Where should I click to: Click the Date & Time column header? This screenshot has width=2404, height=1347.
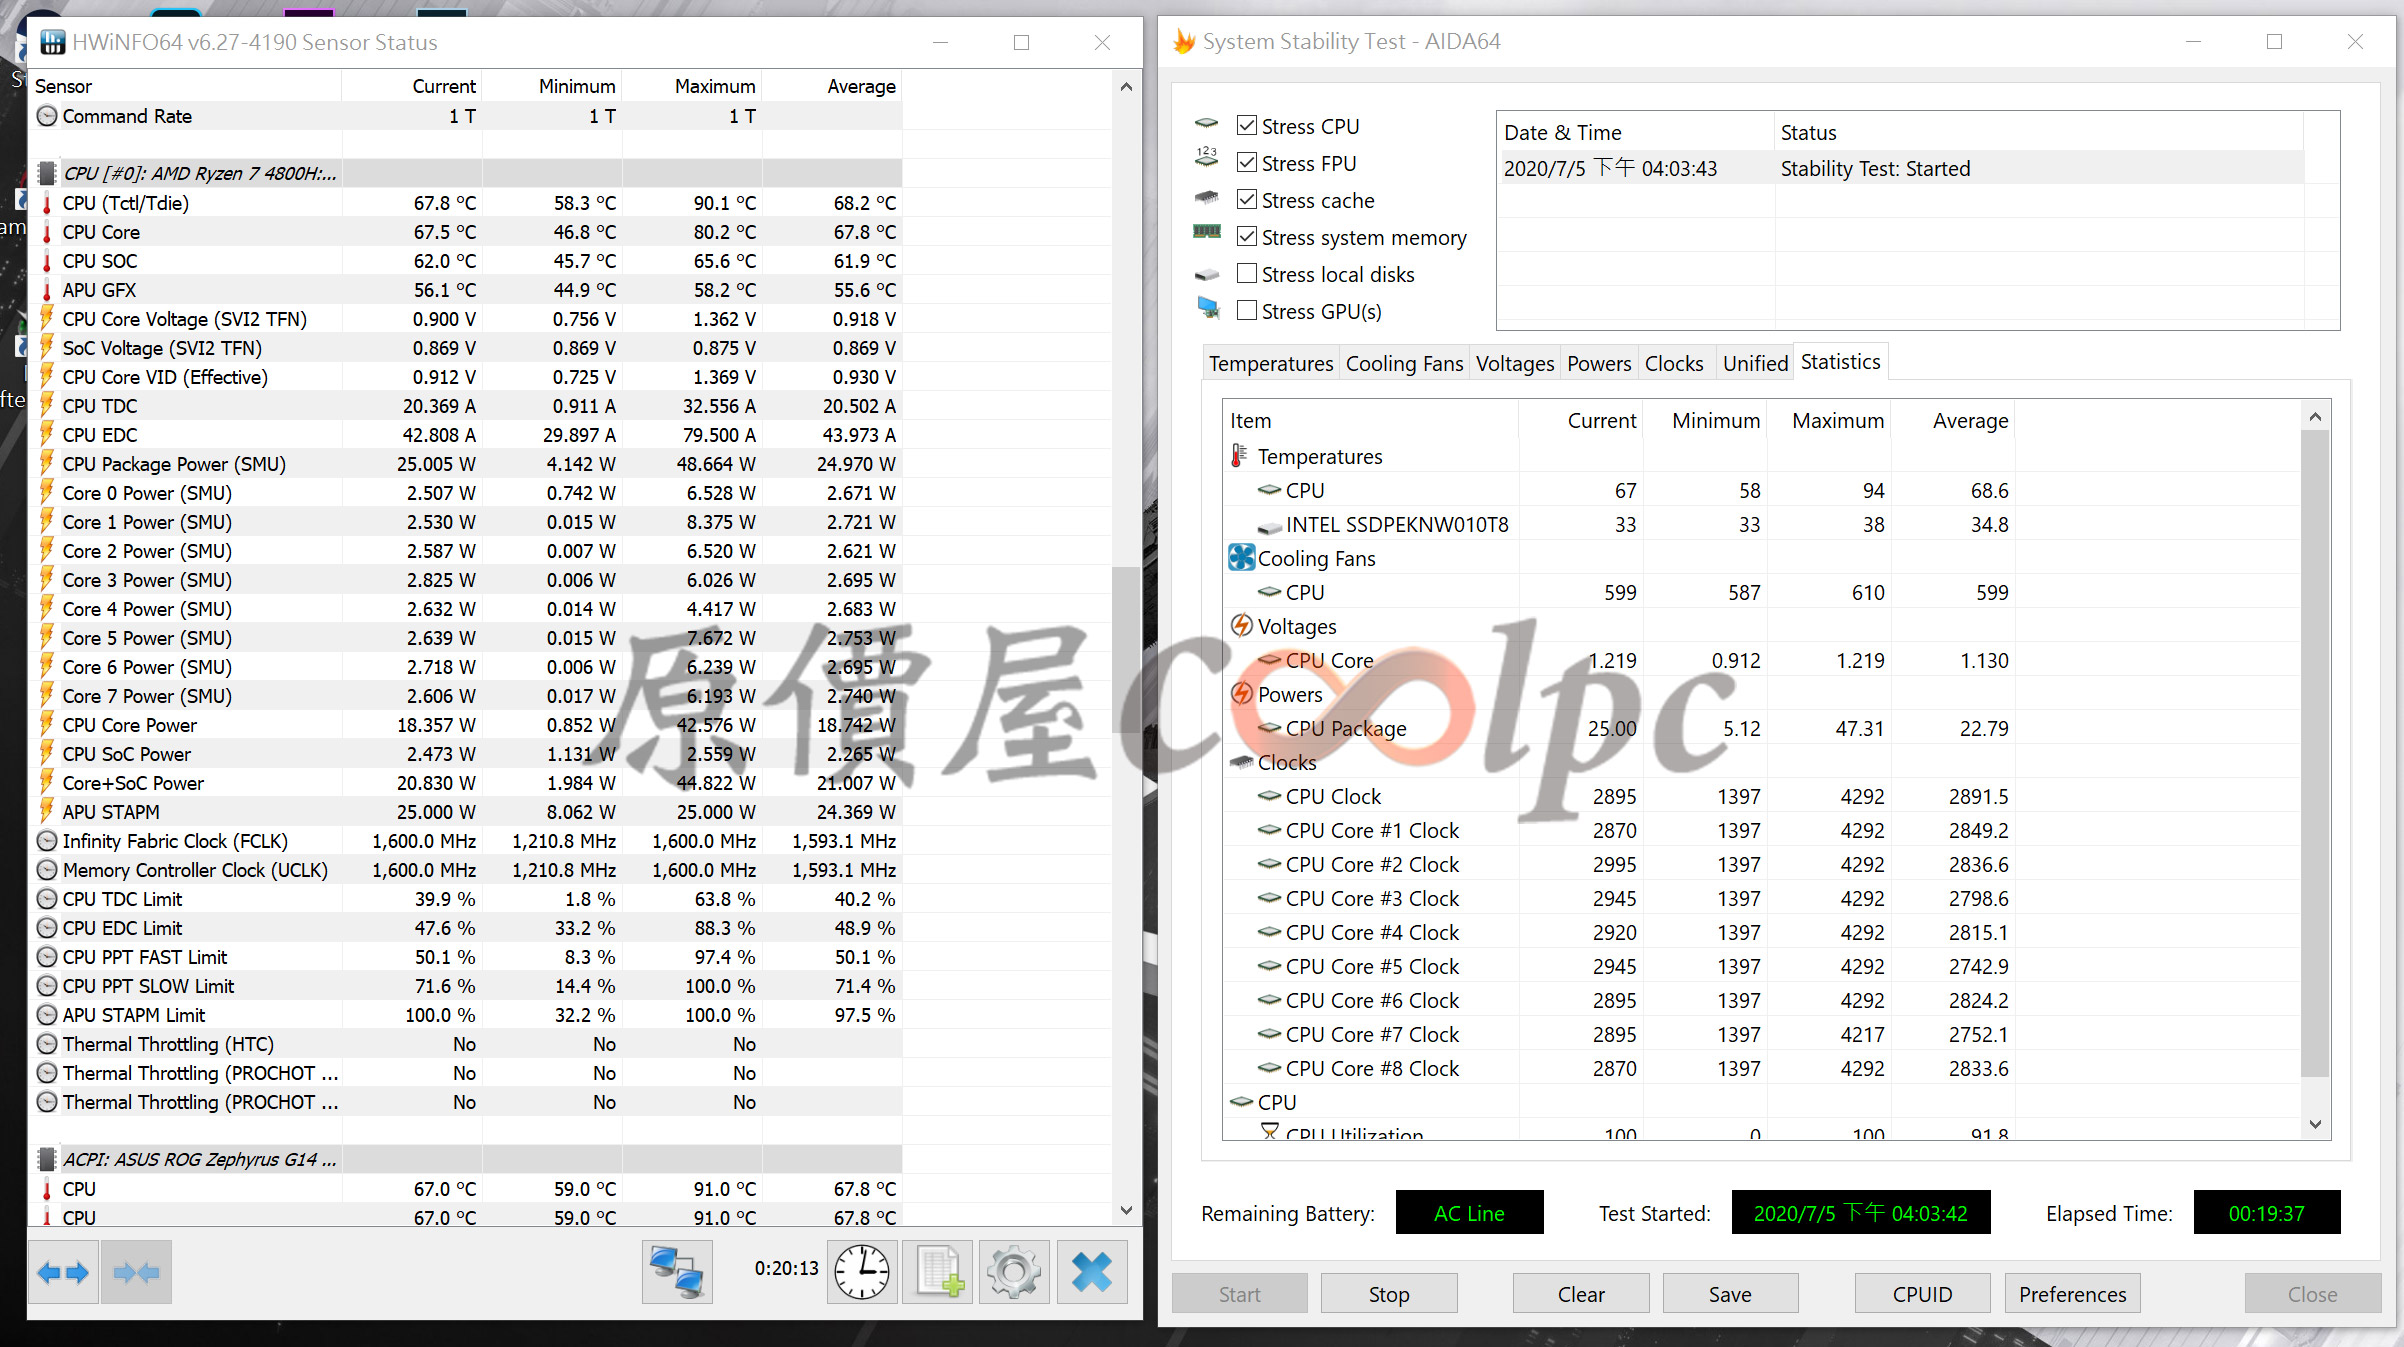1635,132
